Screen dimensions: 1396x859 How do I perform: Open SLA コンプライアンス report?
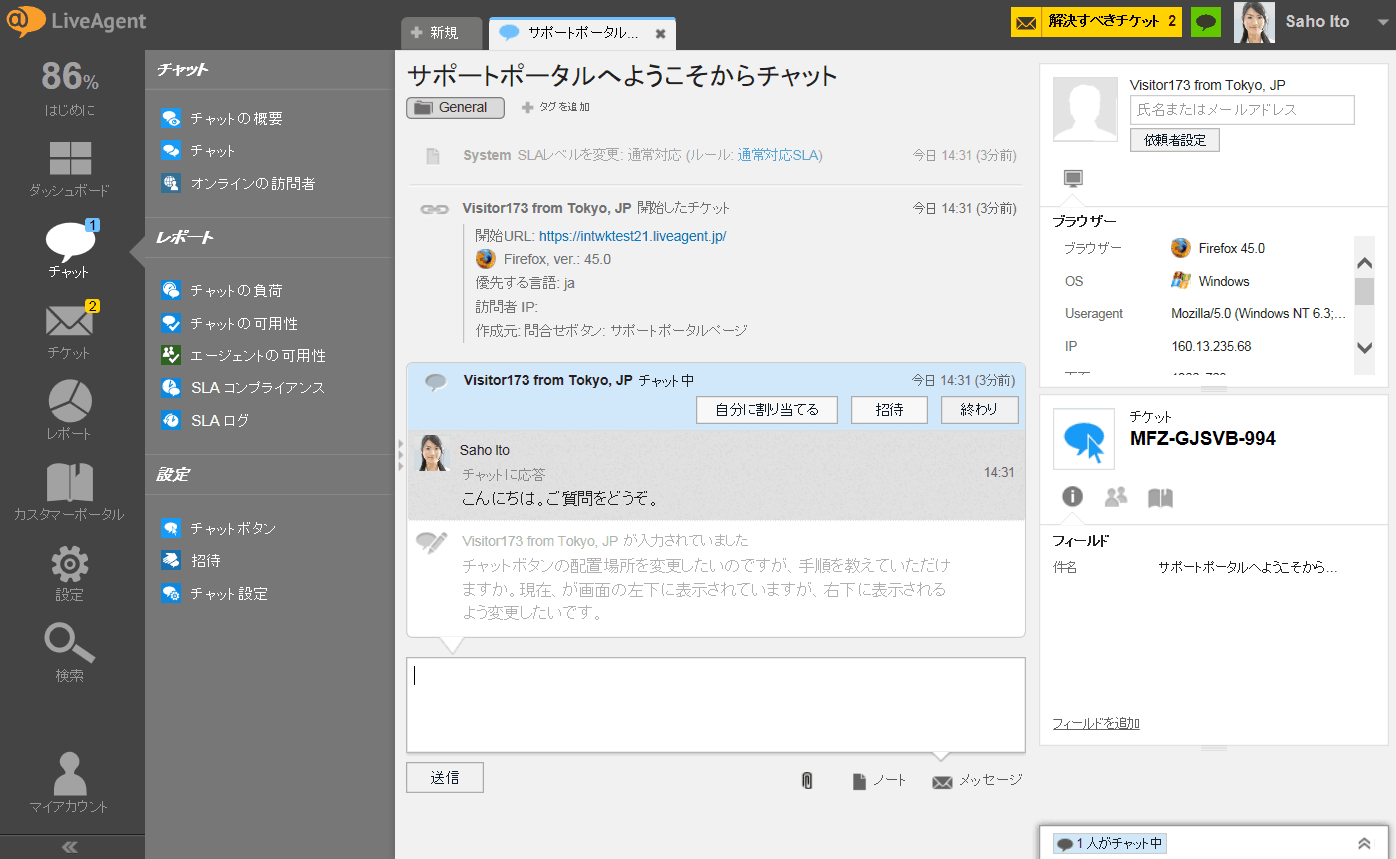tap(243, 387)
